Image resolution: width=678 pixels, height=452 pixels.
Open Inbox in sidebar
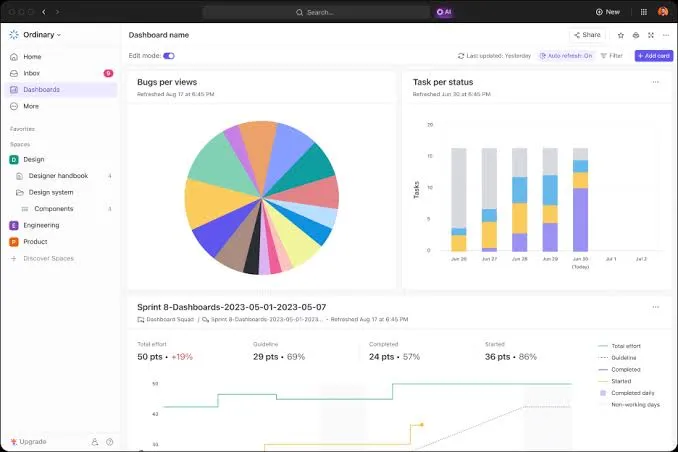coord(61,73)
